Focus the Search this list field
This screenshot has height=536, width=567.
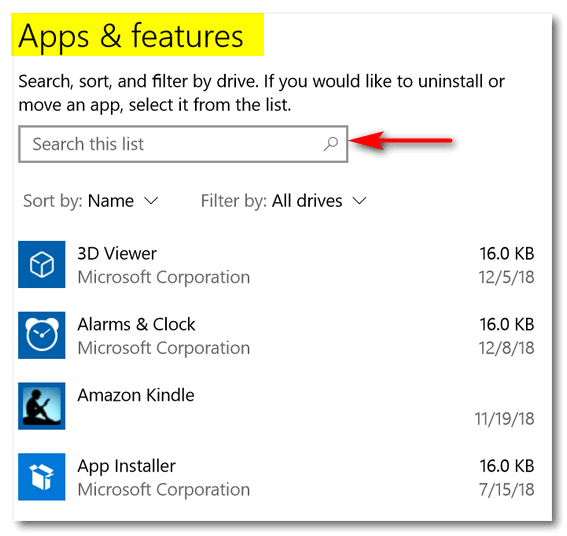click(183, 144)
